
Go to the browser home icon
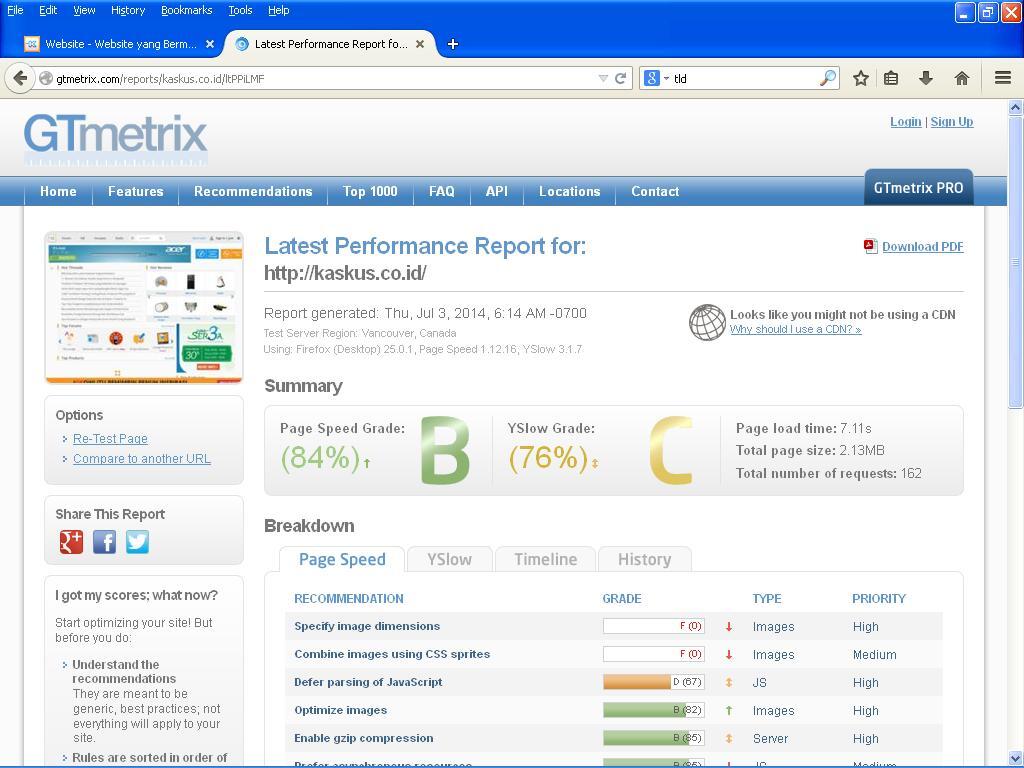tap(961, 78)
